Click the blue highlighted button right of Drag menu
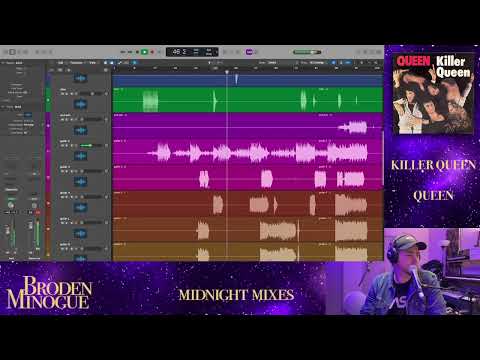Screen dimensions: 480x360 tap(333, 62)
